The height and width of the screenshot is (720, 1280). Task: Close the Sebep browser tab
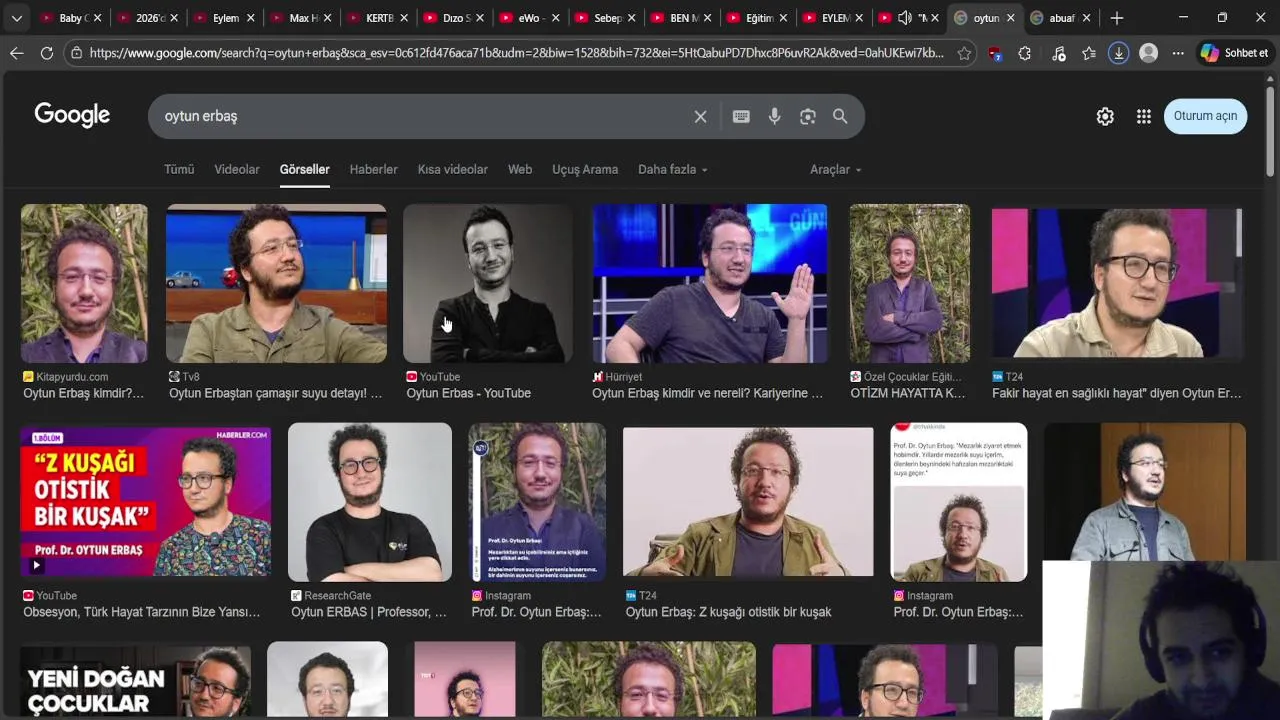pyautogui.click(x=630, y=18)
